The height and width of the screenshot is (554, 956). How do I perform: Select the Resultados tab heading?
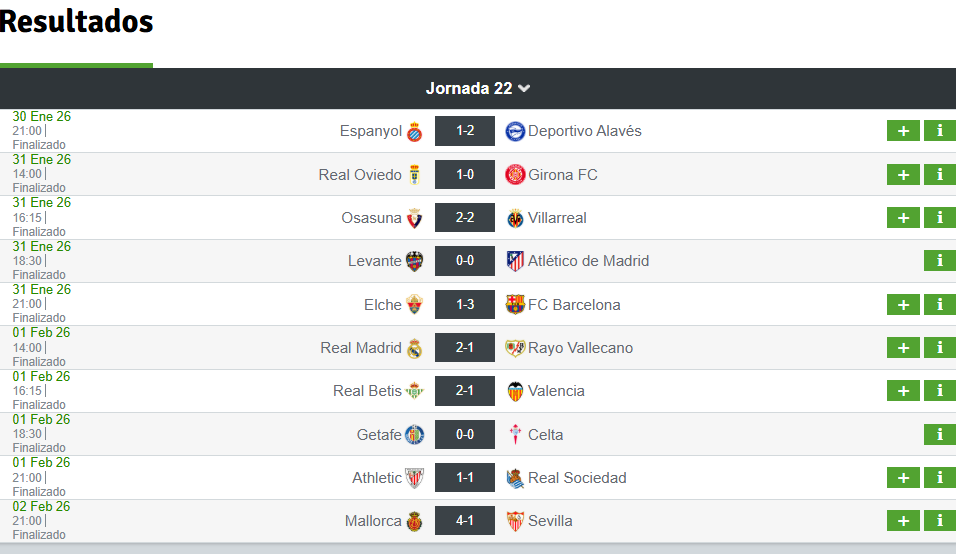point(76,22)
